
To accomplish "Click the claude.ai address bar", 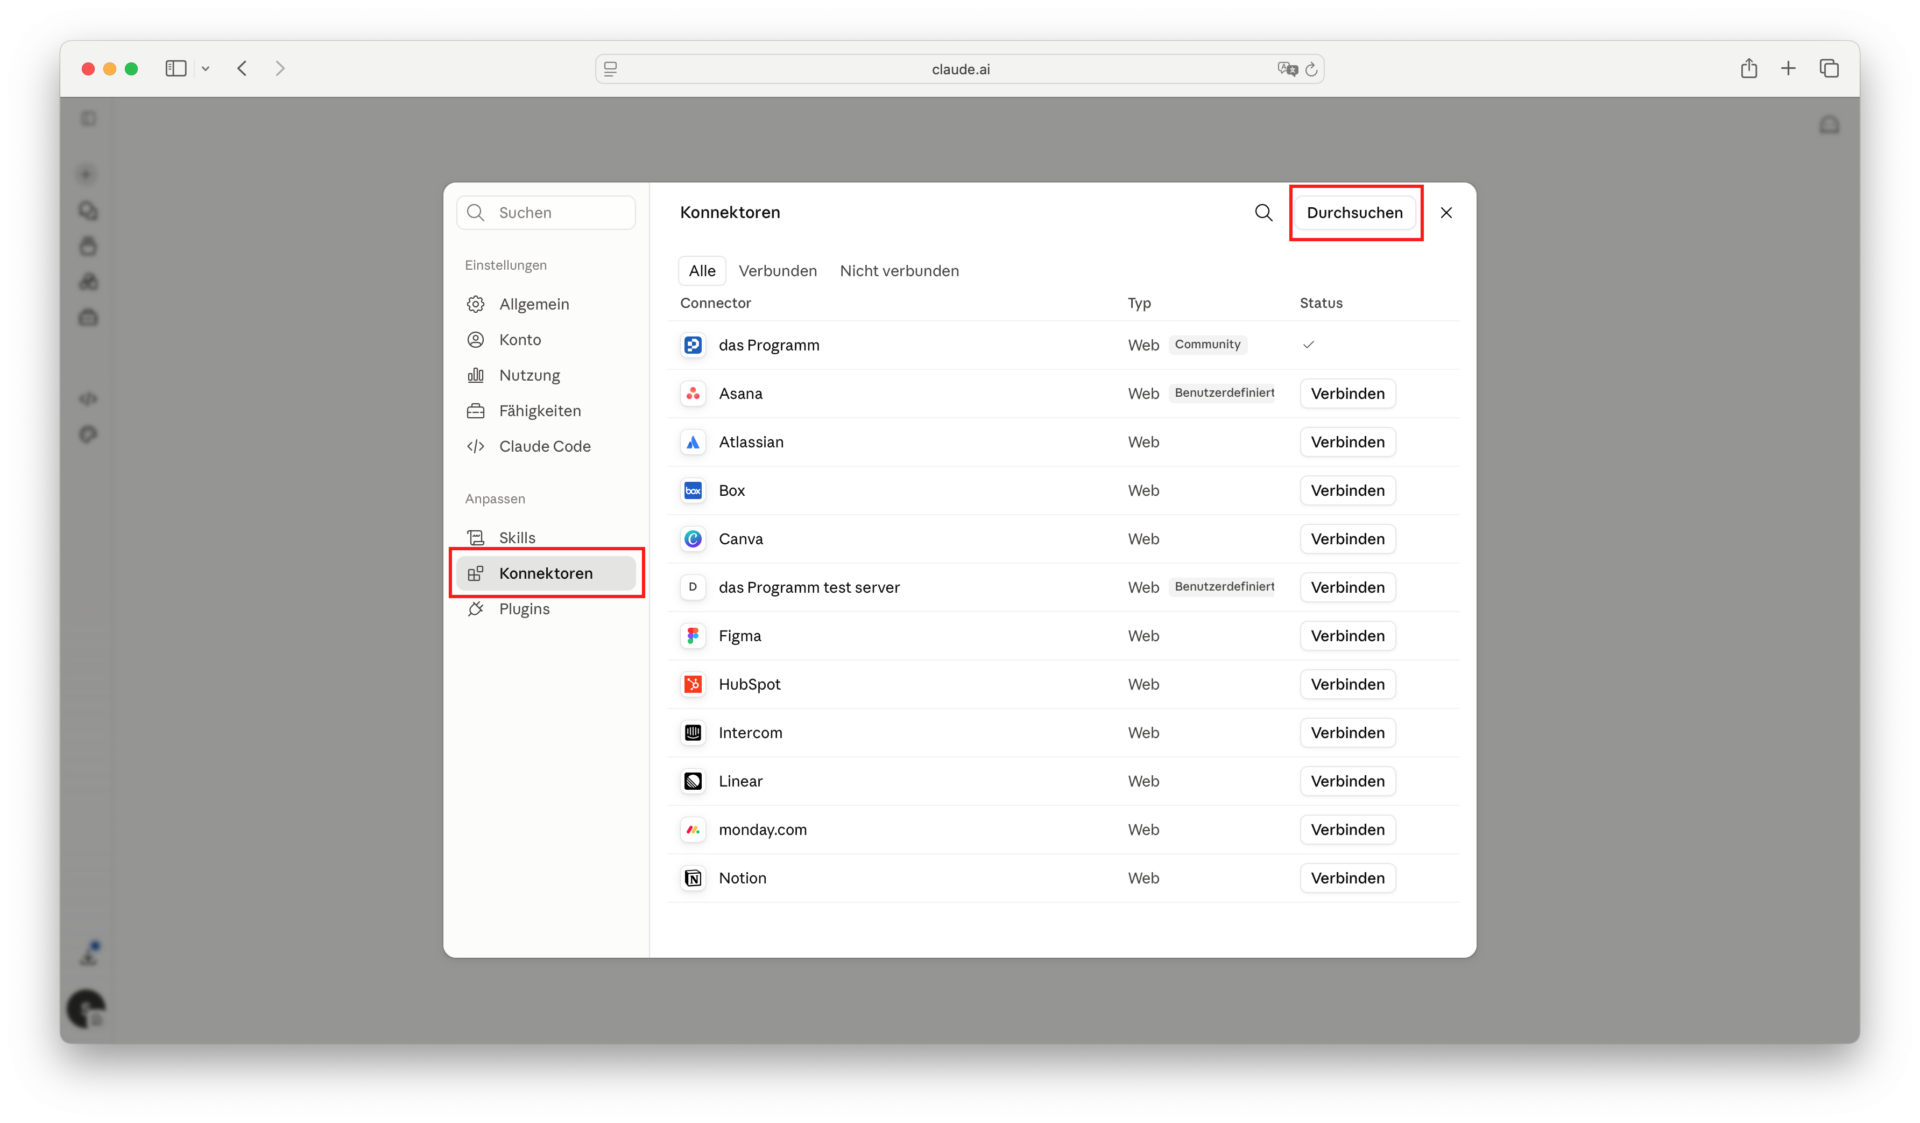I will point(960,69).
